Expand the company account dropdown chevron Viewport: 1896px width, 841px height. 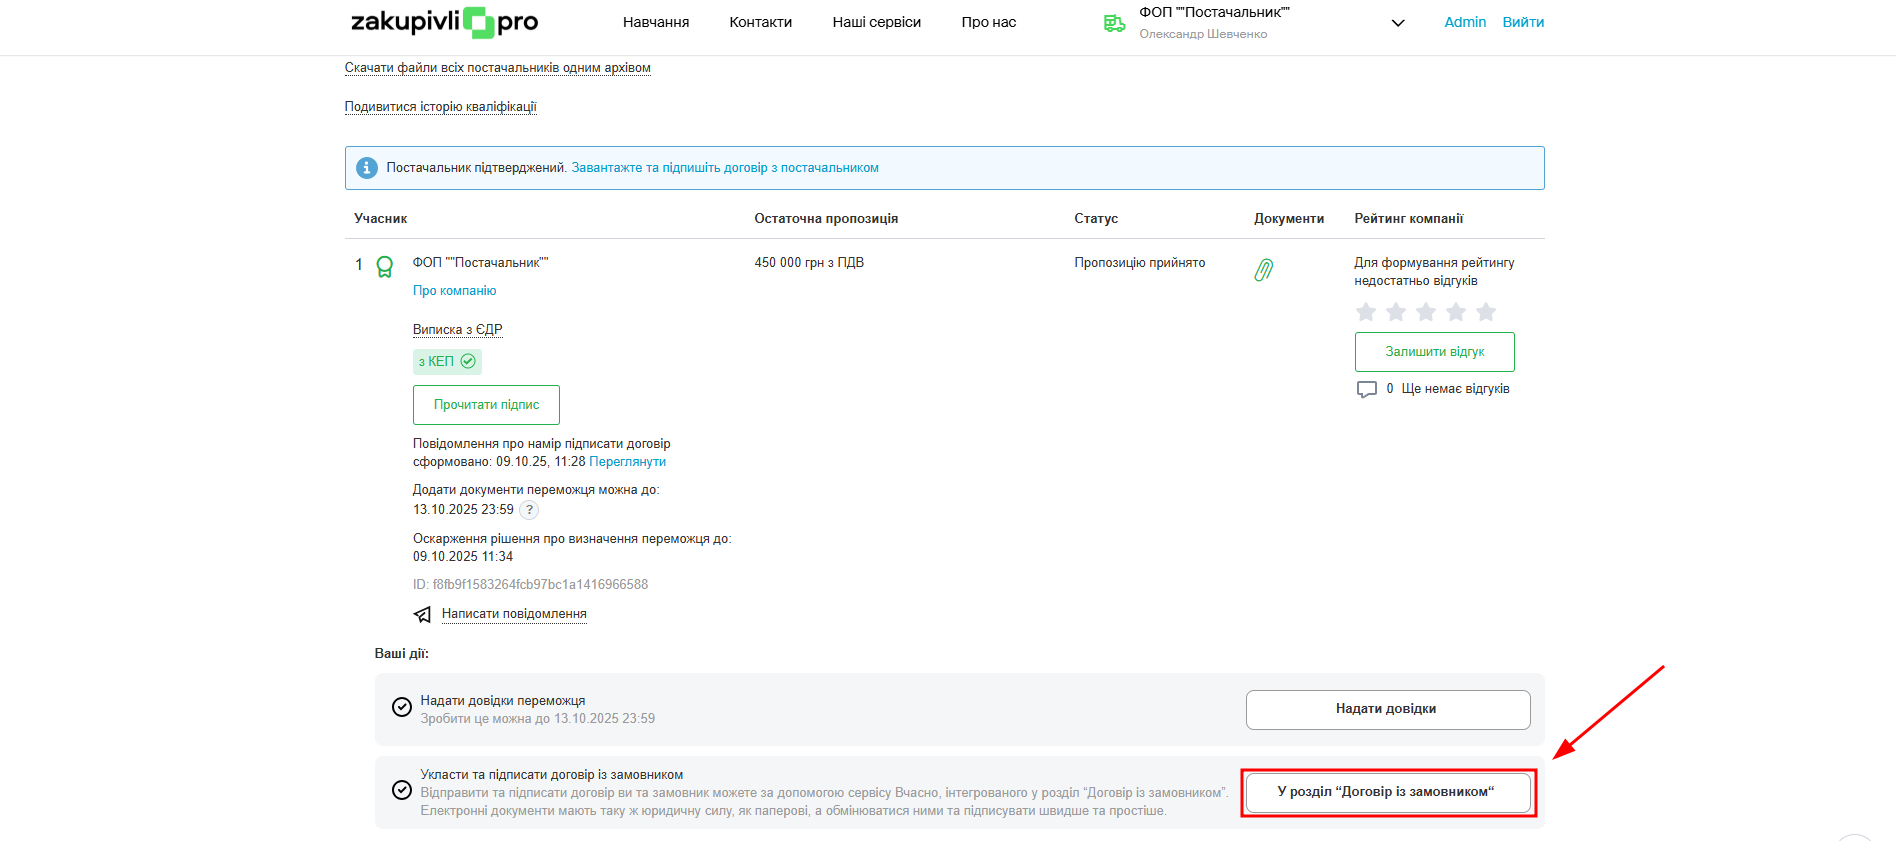(1398, 23)
